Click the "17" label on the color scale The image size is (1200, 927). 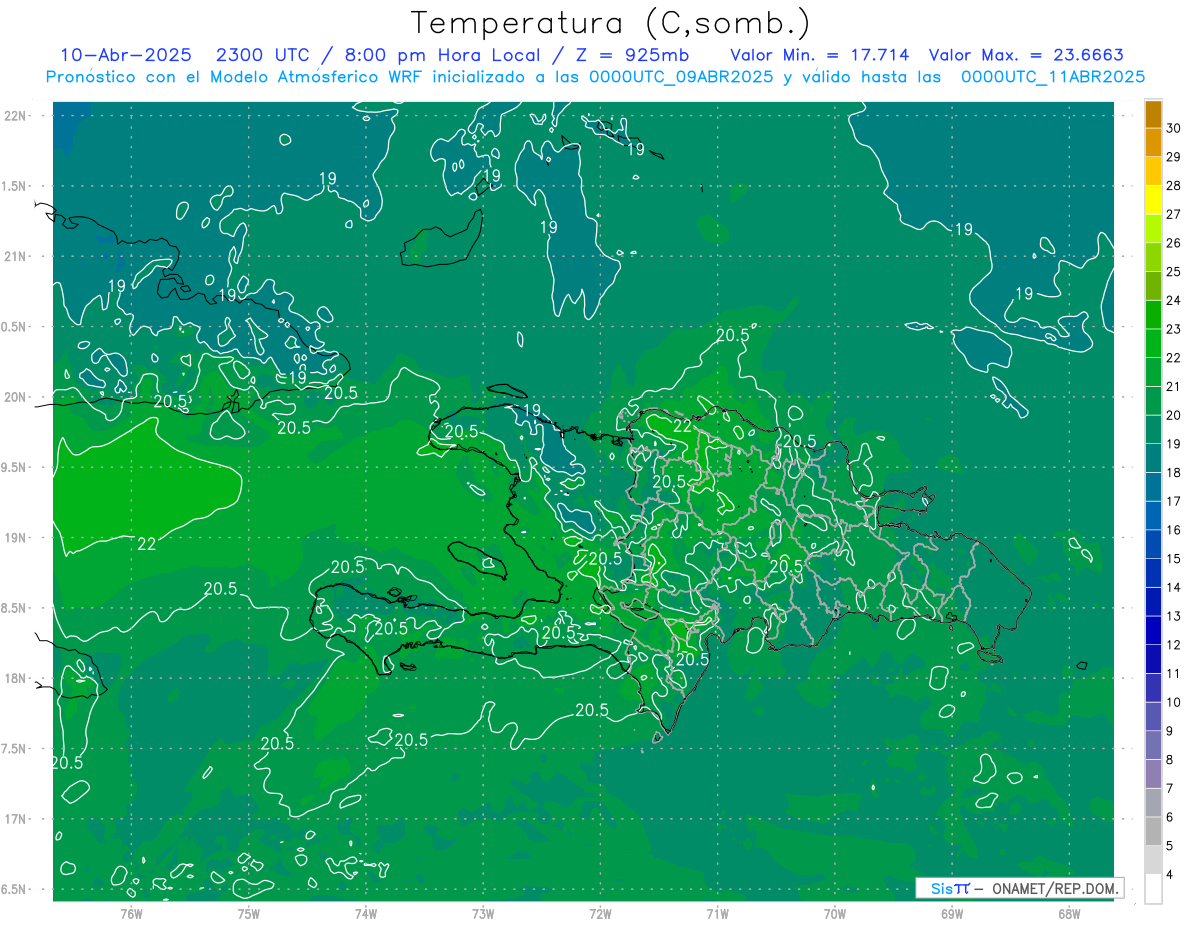click(1174, 501)
